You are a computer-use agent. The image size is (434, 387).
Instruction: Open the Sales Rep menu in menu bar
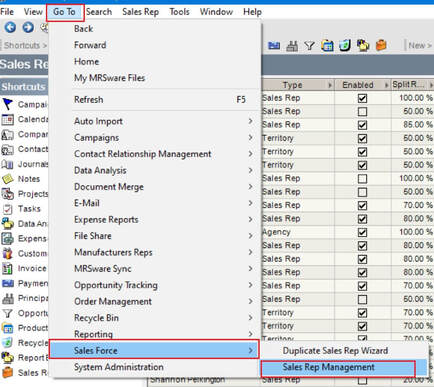[140, 12]
